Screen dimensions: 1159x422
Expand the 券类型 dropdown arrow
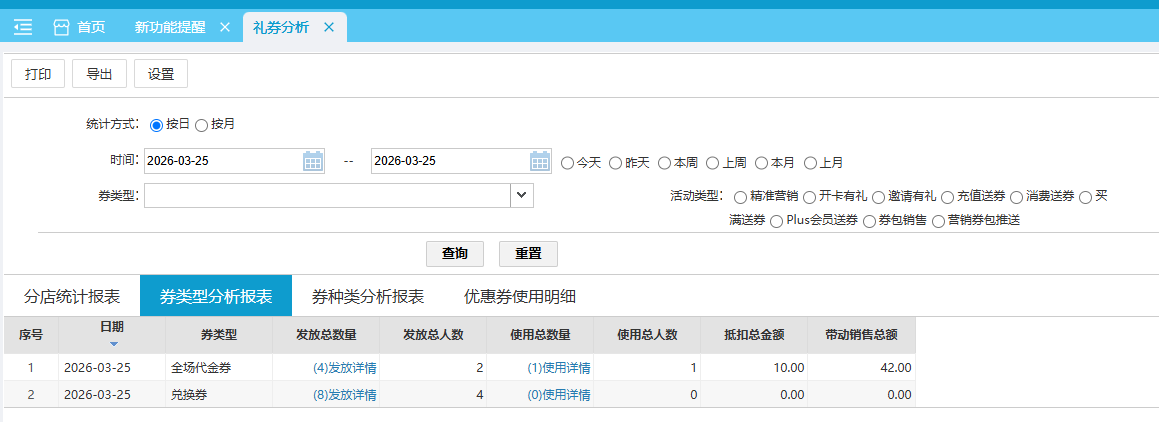click(x=521, y=195)
